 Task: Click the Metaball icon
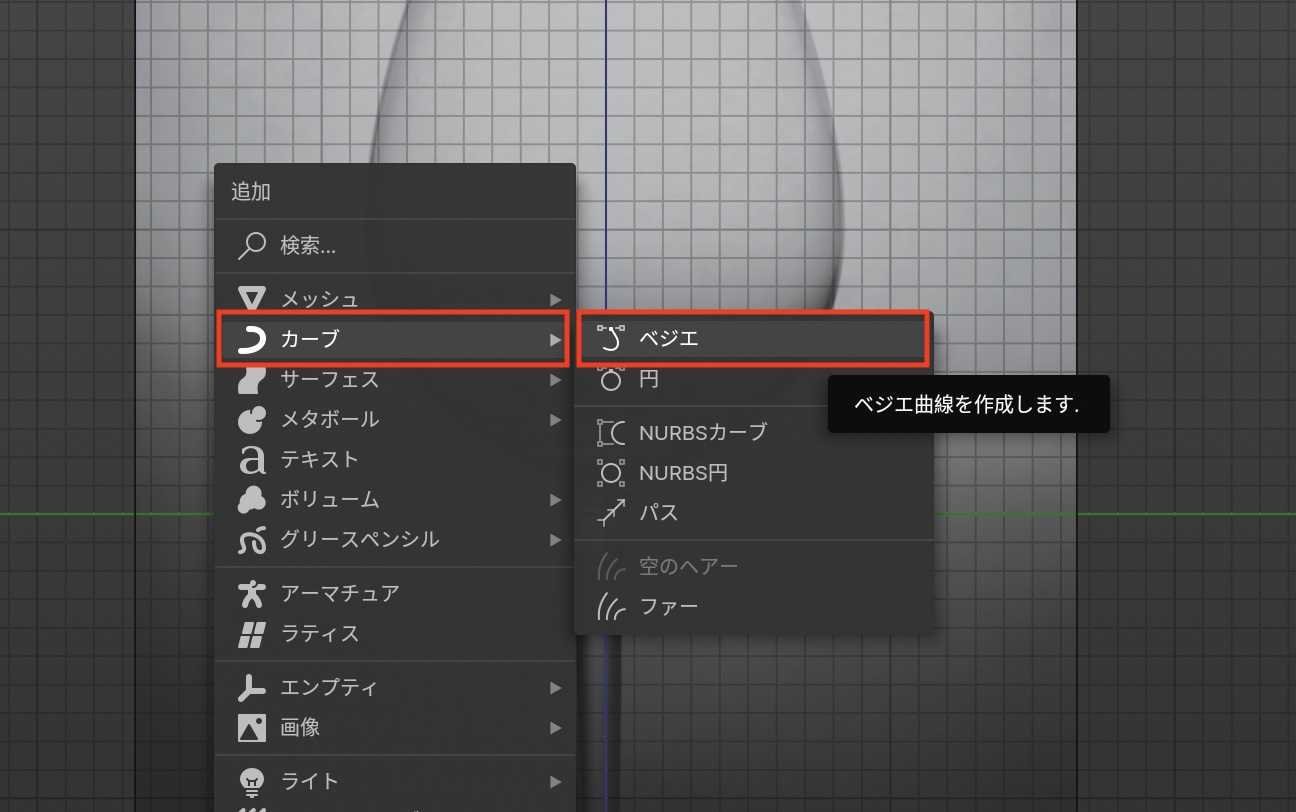(x=252, y=419)
